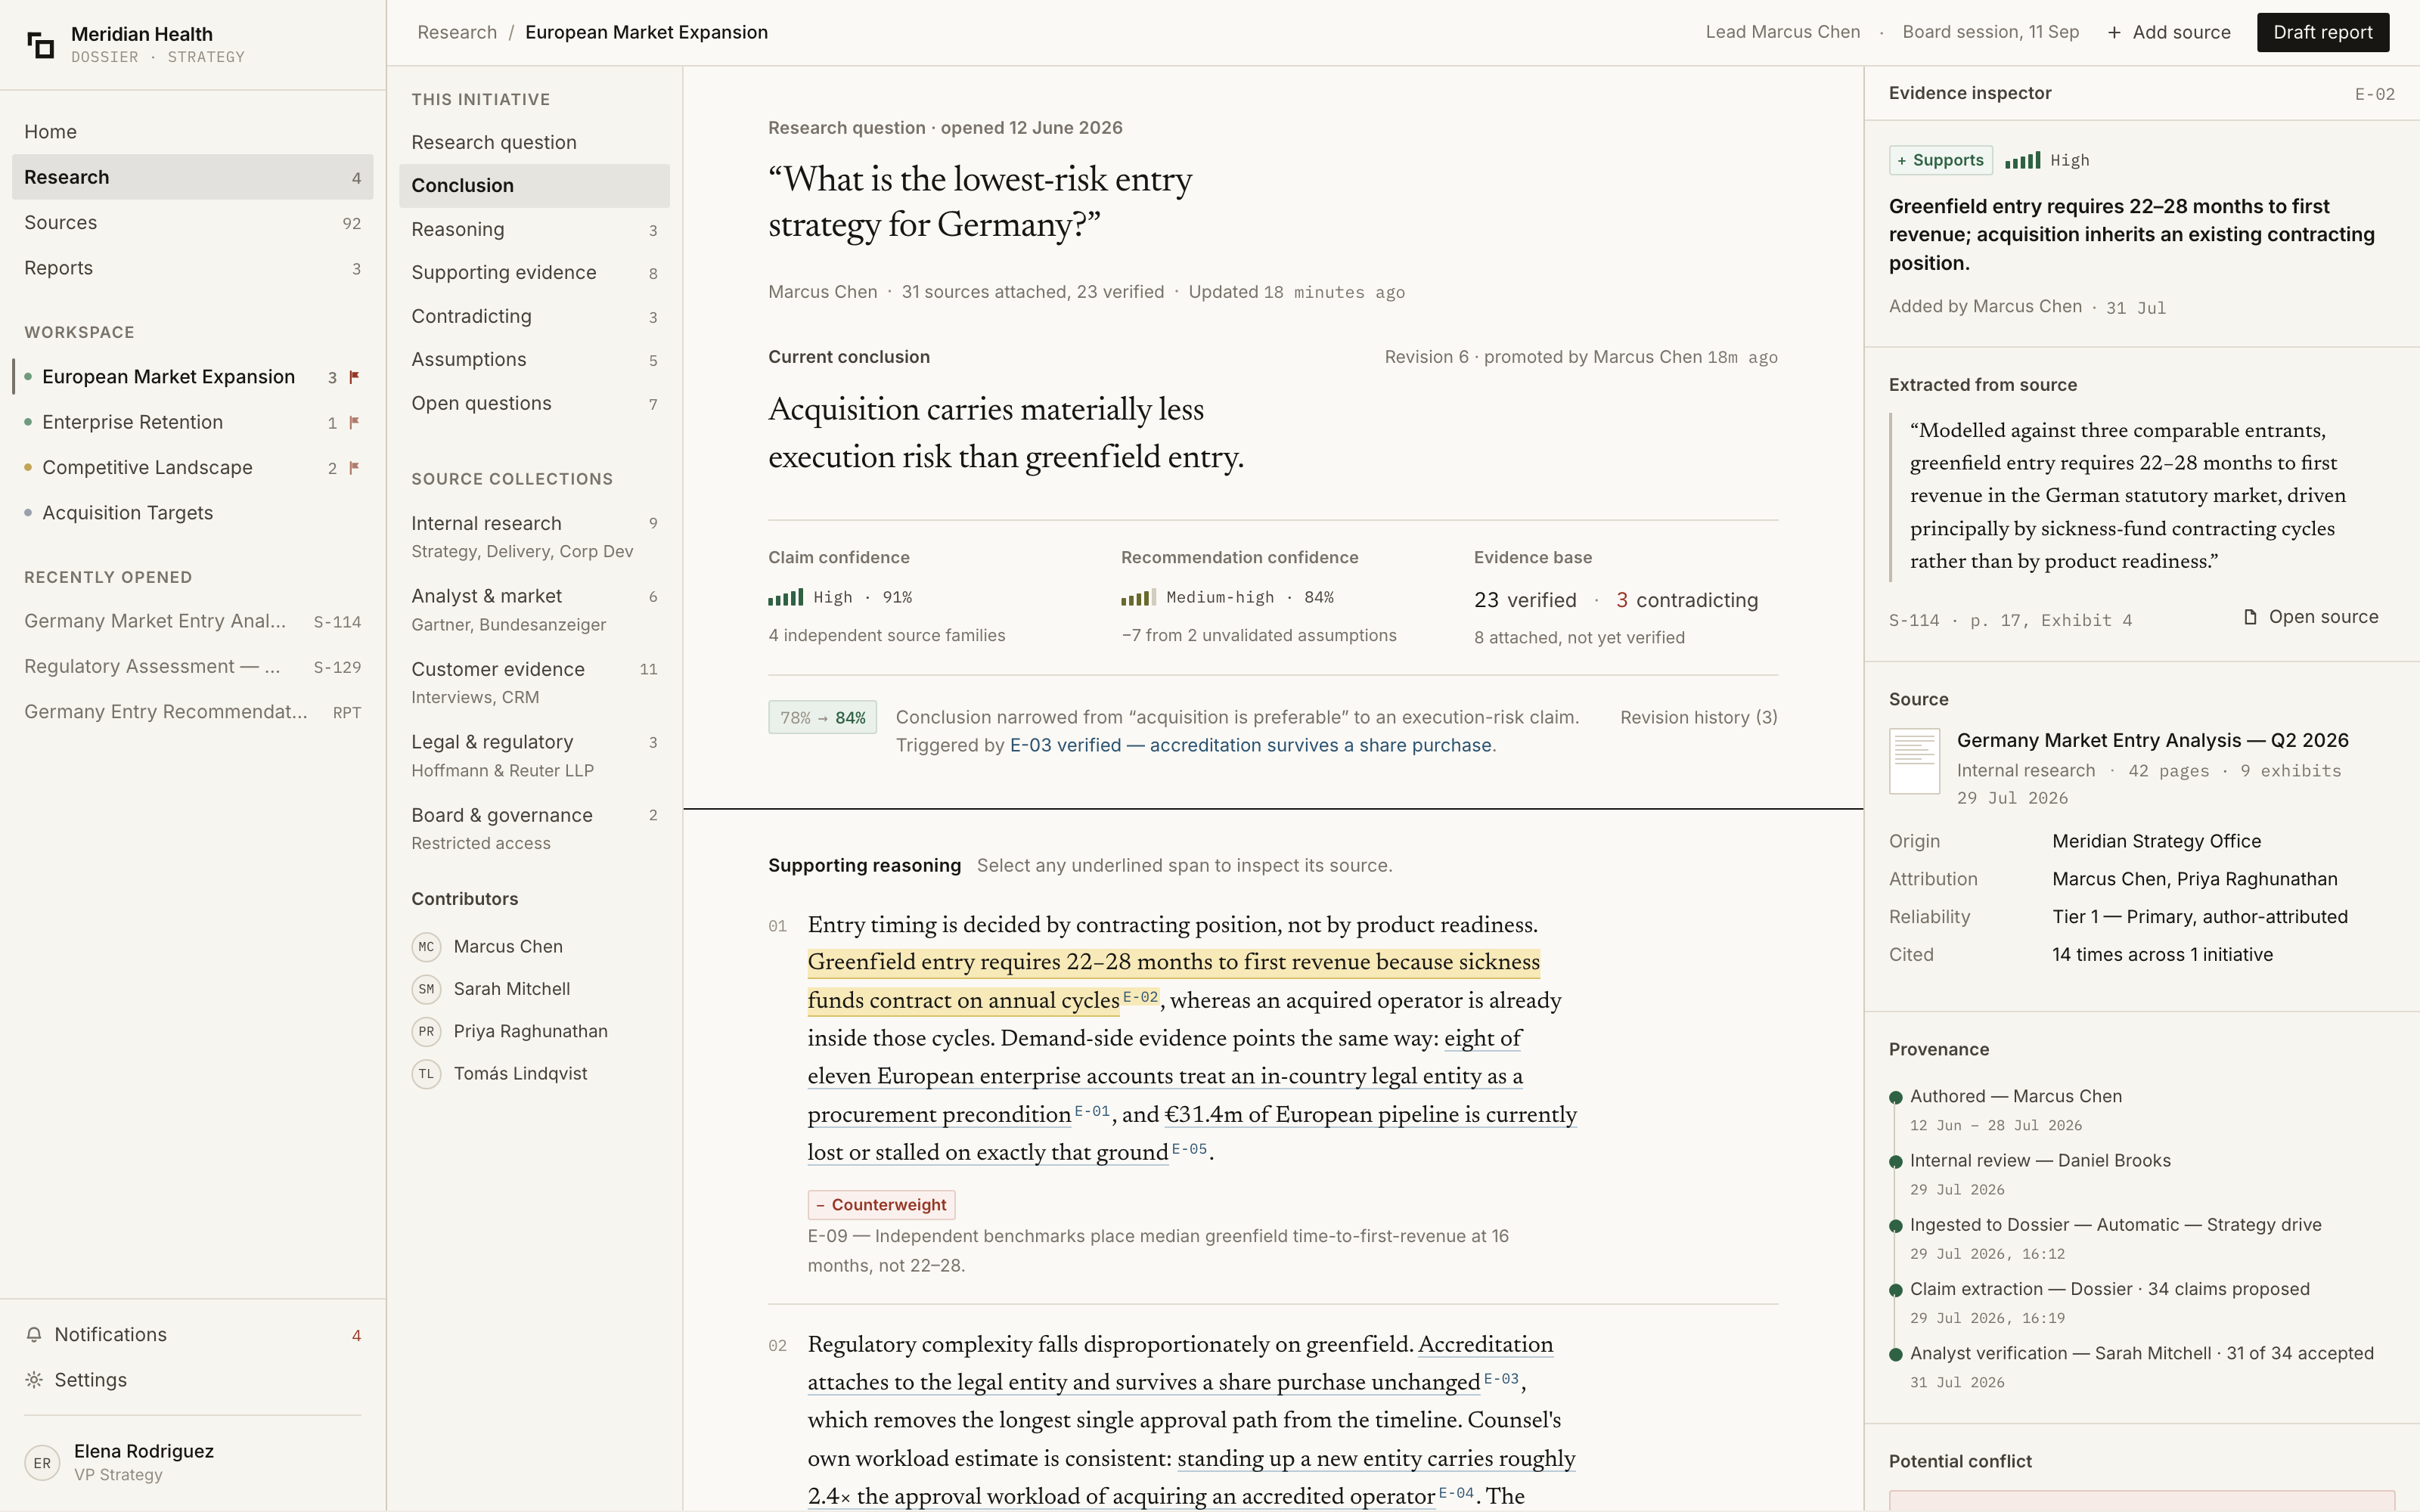Open Settings
The height and width of the screenshot is (1512, 2420).
coord(192,1379)
